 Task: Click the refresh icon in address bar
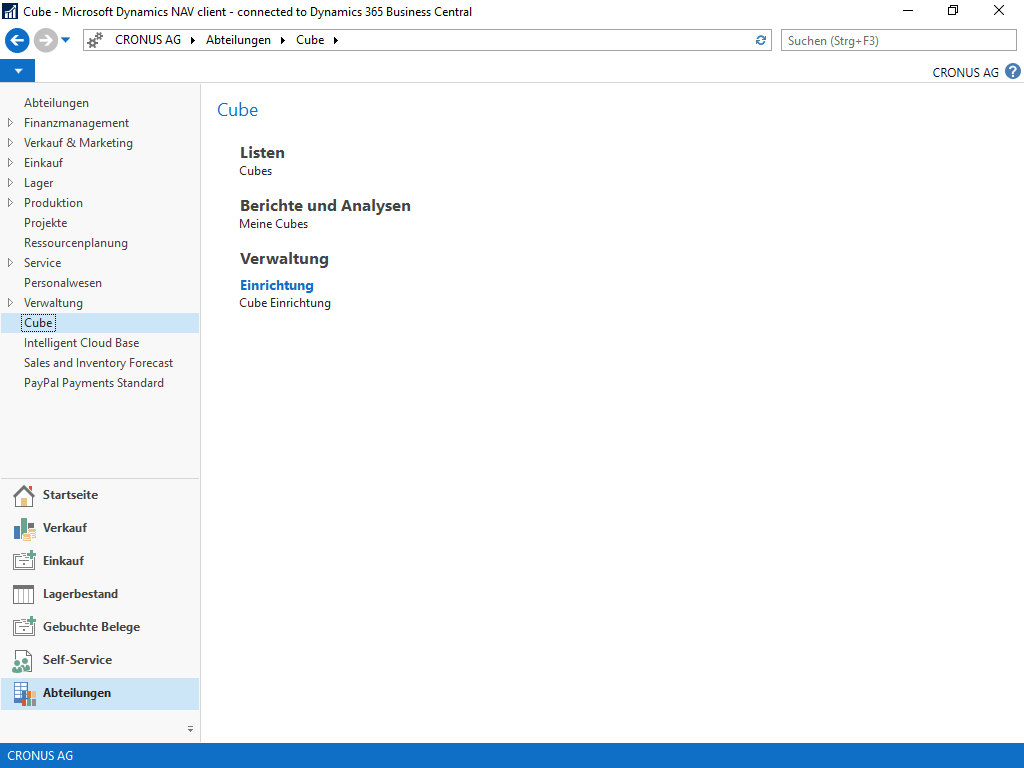click(761, 40)
